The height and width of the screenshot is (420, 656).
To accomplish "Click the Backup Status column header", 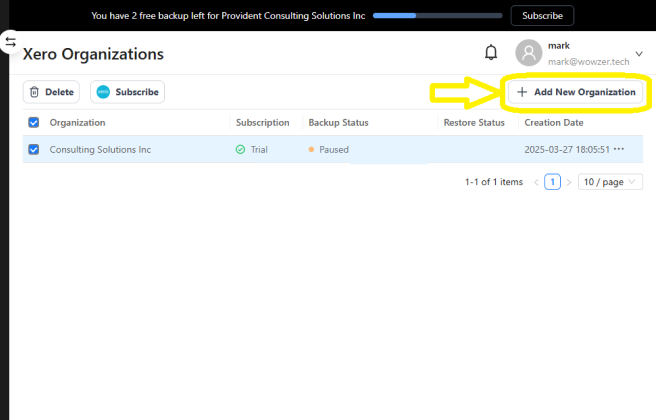I will click(x=338, y=123).
